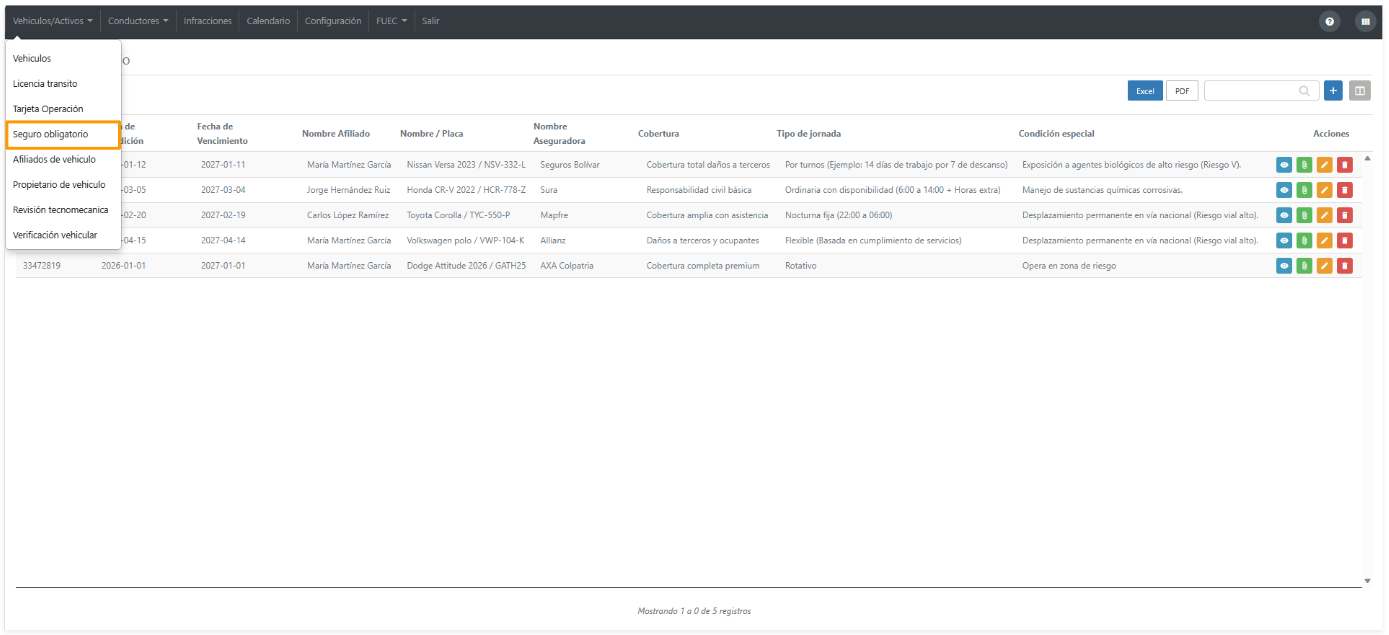Delete the Dodge Attitude 2026 record

[1345, 266]
